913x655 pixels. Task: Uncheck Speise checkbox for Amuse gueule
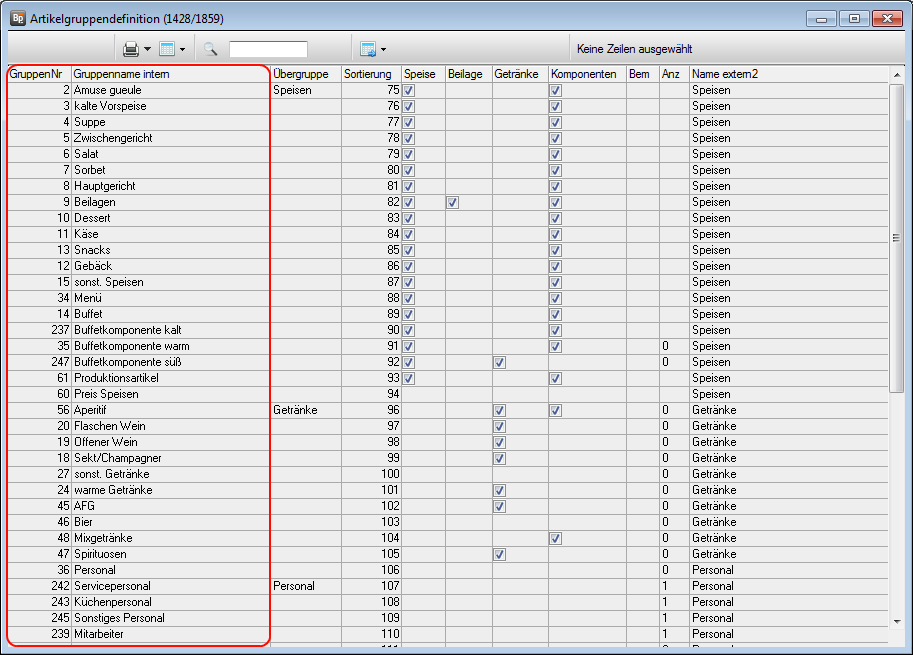(409, 90)
